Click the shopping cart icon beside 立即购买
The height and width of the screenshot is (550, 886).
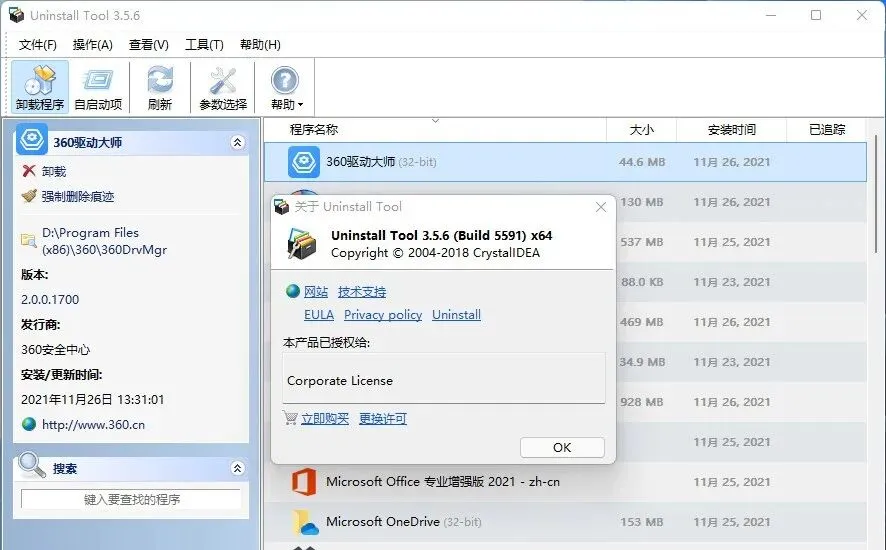click(x=290, y=418)
